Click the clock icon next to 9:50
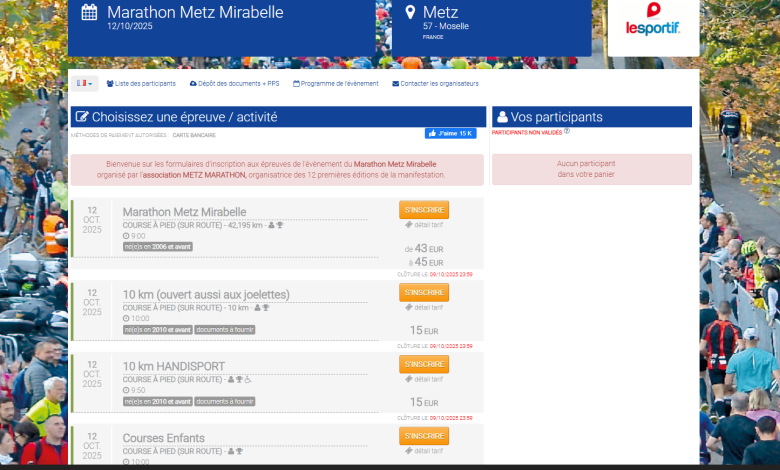 click(126, 390)
